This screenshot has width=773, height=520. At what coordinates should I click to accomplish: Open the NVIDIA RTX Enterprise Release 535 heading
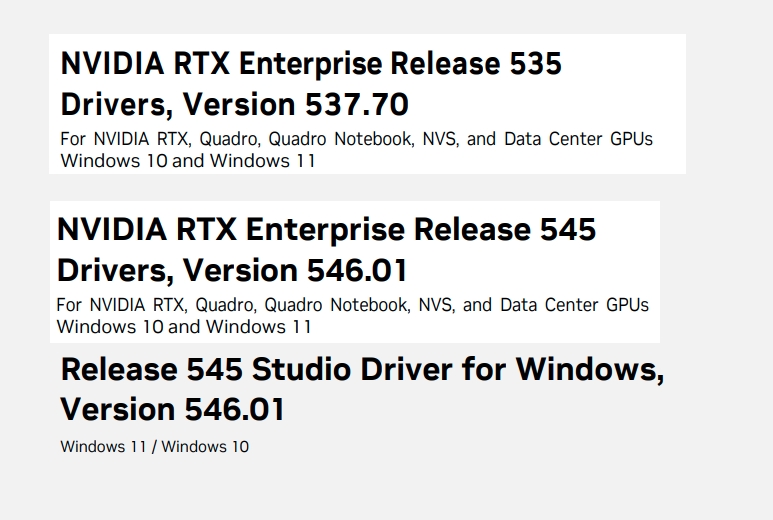tap(311, 84)
